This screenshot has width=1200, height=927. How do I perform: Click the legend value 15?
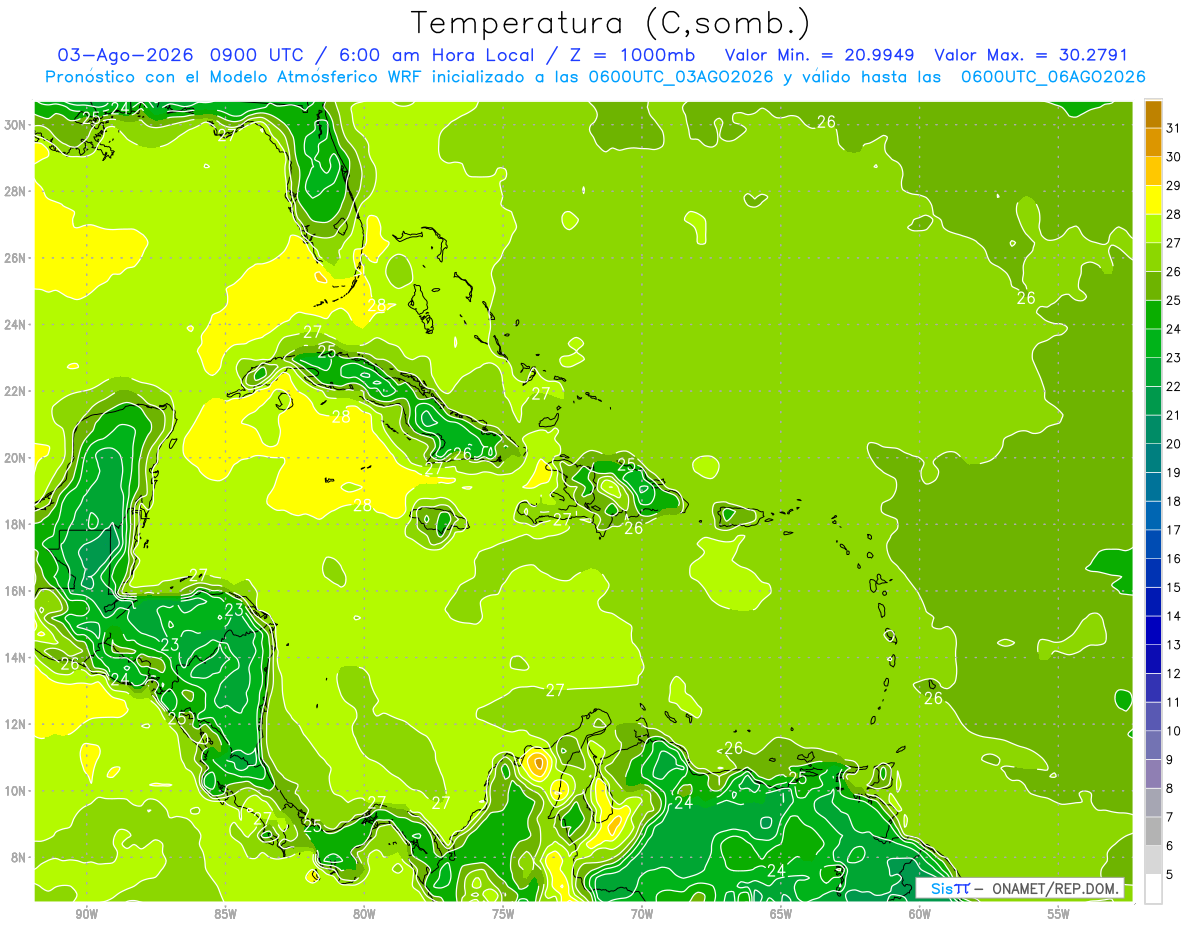point(1174,587)
